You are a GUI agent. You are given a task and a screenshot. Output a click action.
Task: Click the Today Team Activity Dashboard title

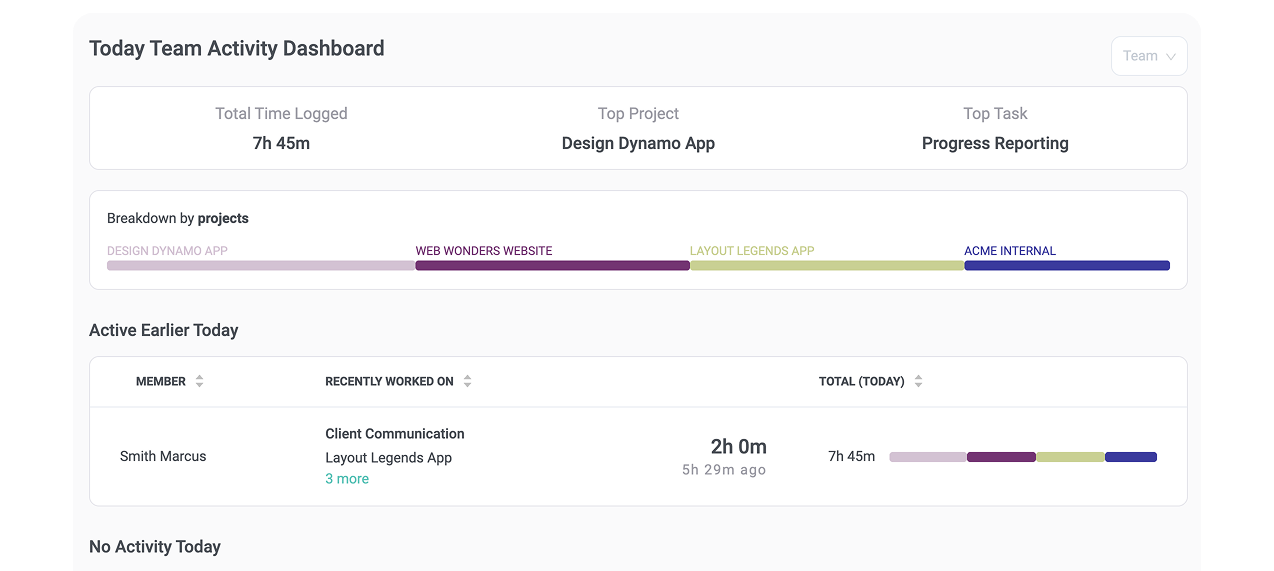237,48
